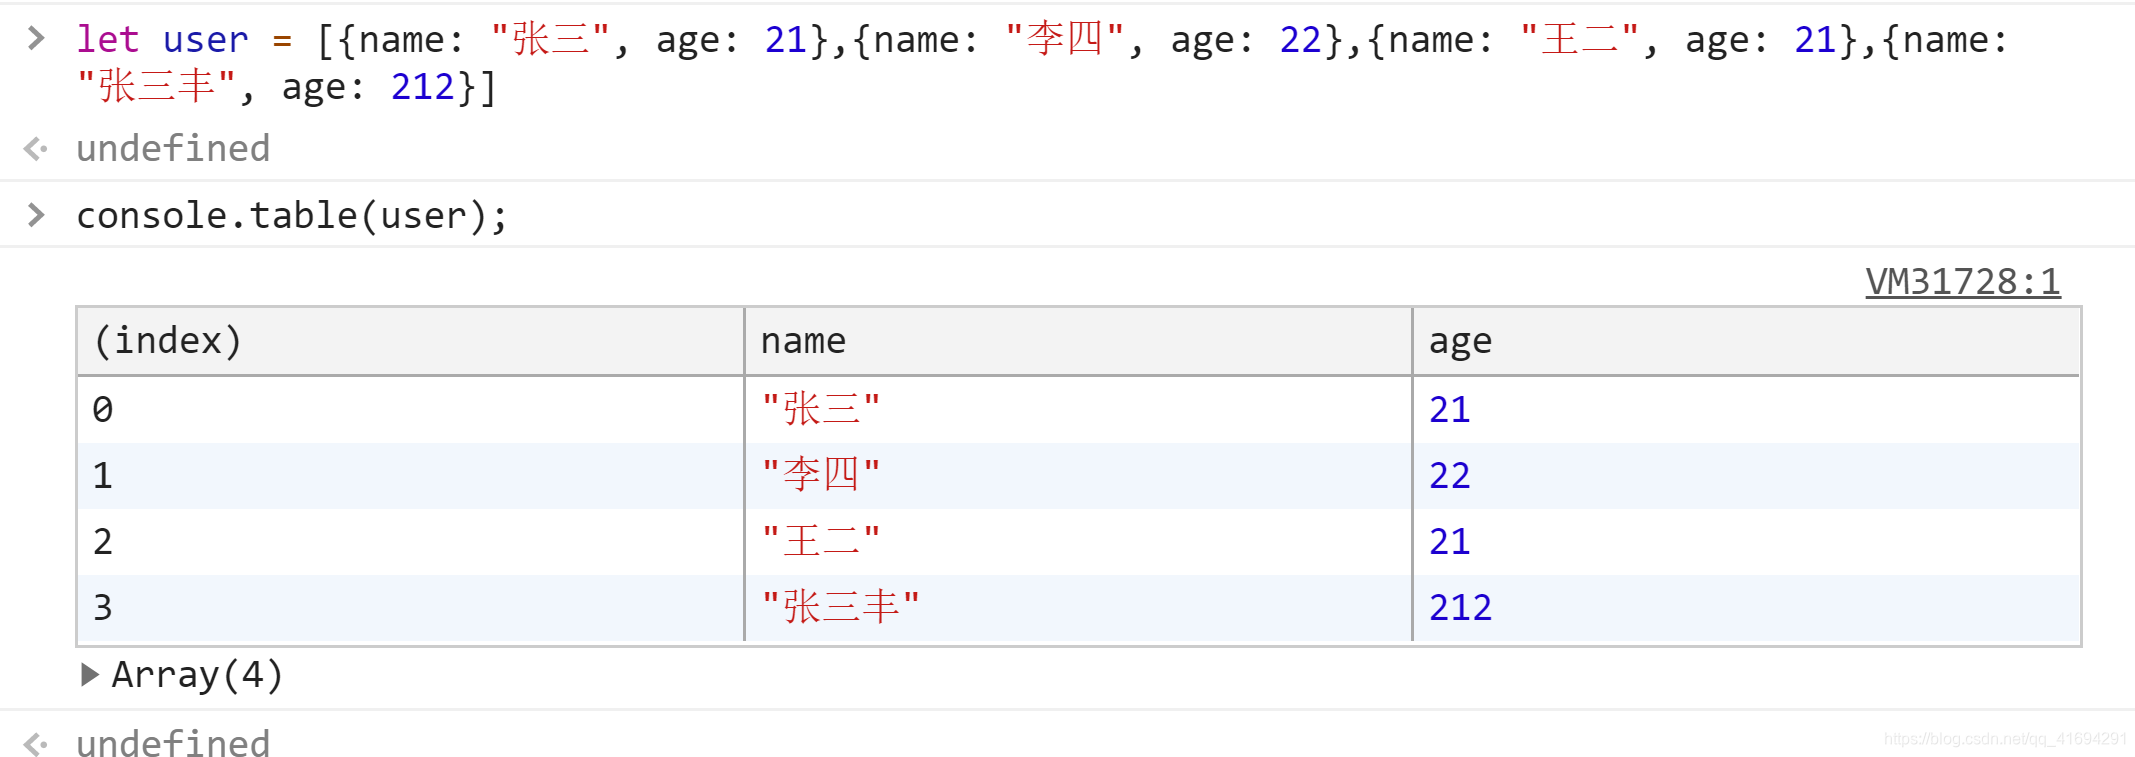This screenshot has height=757, width=2135.
Task: Select the "张三" name cell in row 0
Action: [x=1078, y=410]
